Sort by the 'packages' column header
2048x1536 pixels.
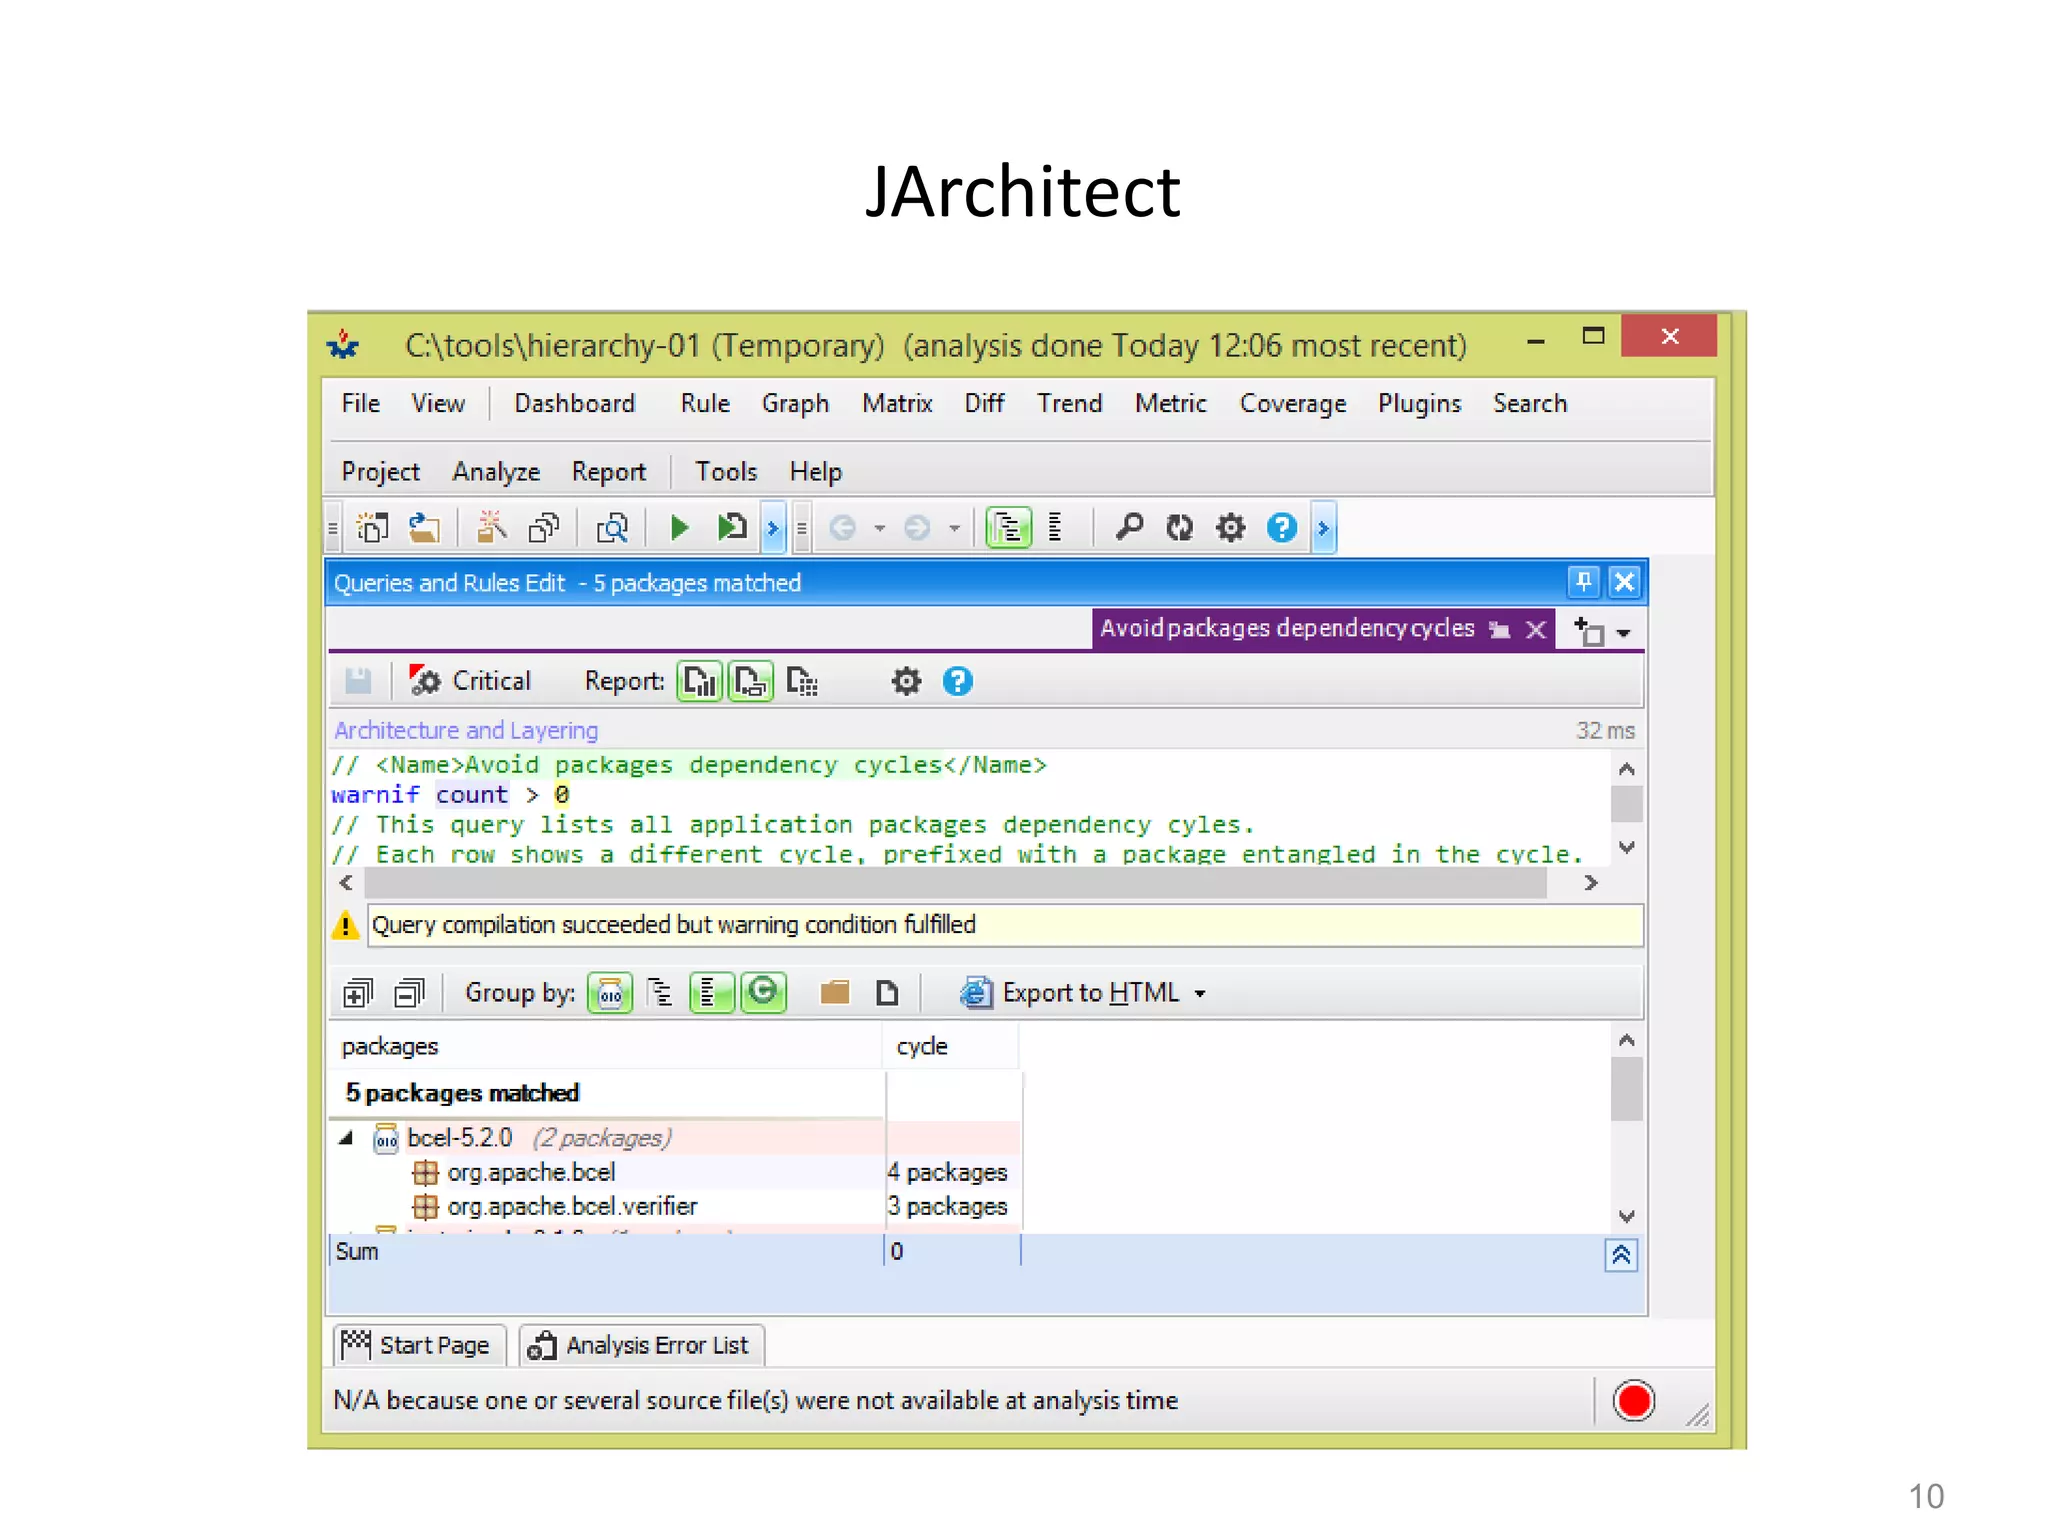604,1047
